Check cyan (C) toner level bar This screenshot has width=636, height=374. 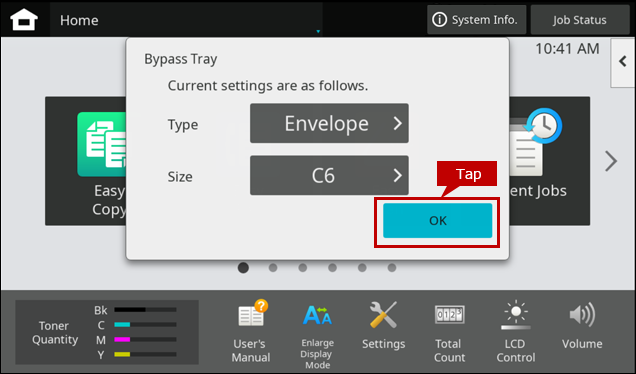(145, 325)
